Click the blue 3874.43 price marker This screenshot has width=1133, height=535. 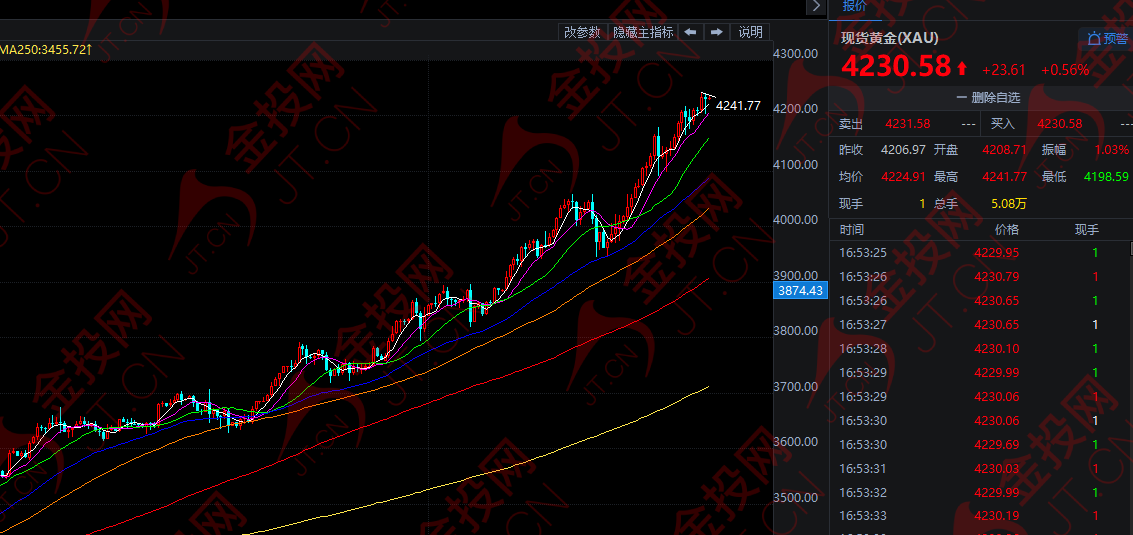click(800, 291)
